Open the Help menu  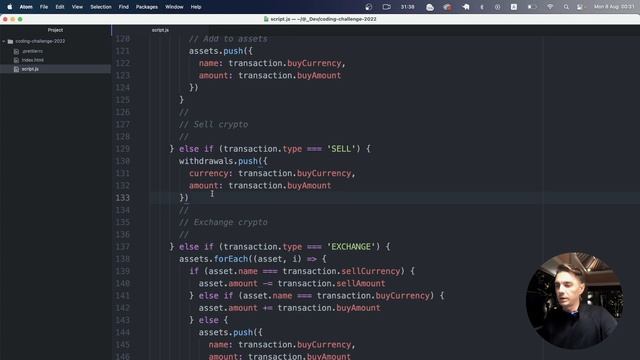[x=196, y=7]
